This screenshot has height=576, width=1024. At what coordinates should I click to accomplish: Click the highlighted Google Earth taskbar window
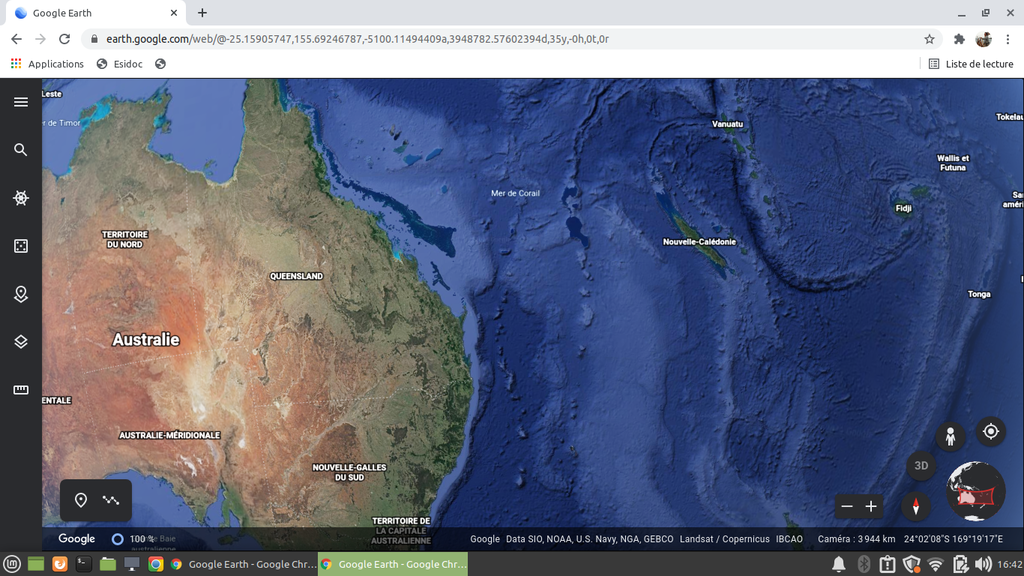coord(393,564)
